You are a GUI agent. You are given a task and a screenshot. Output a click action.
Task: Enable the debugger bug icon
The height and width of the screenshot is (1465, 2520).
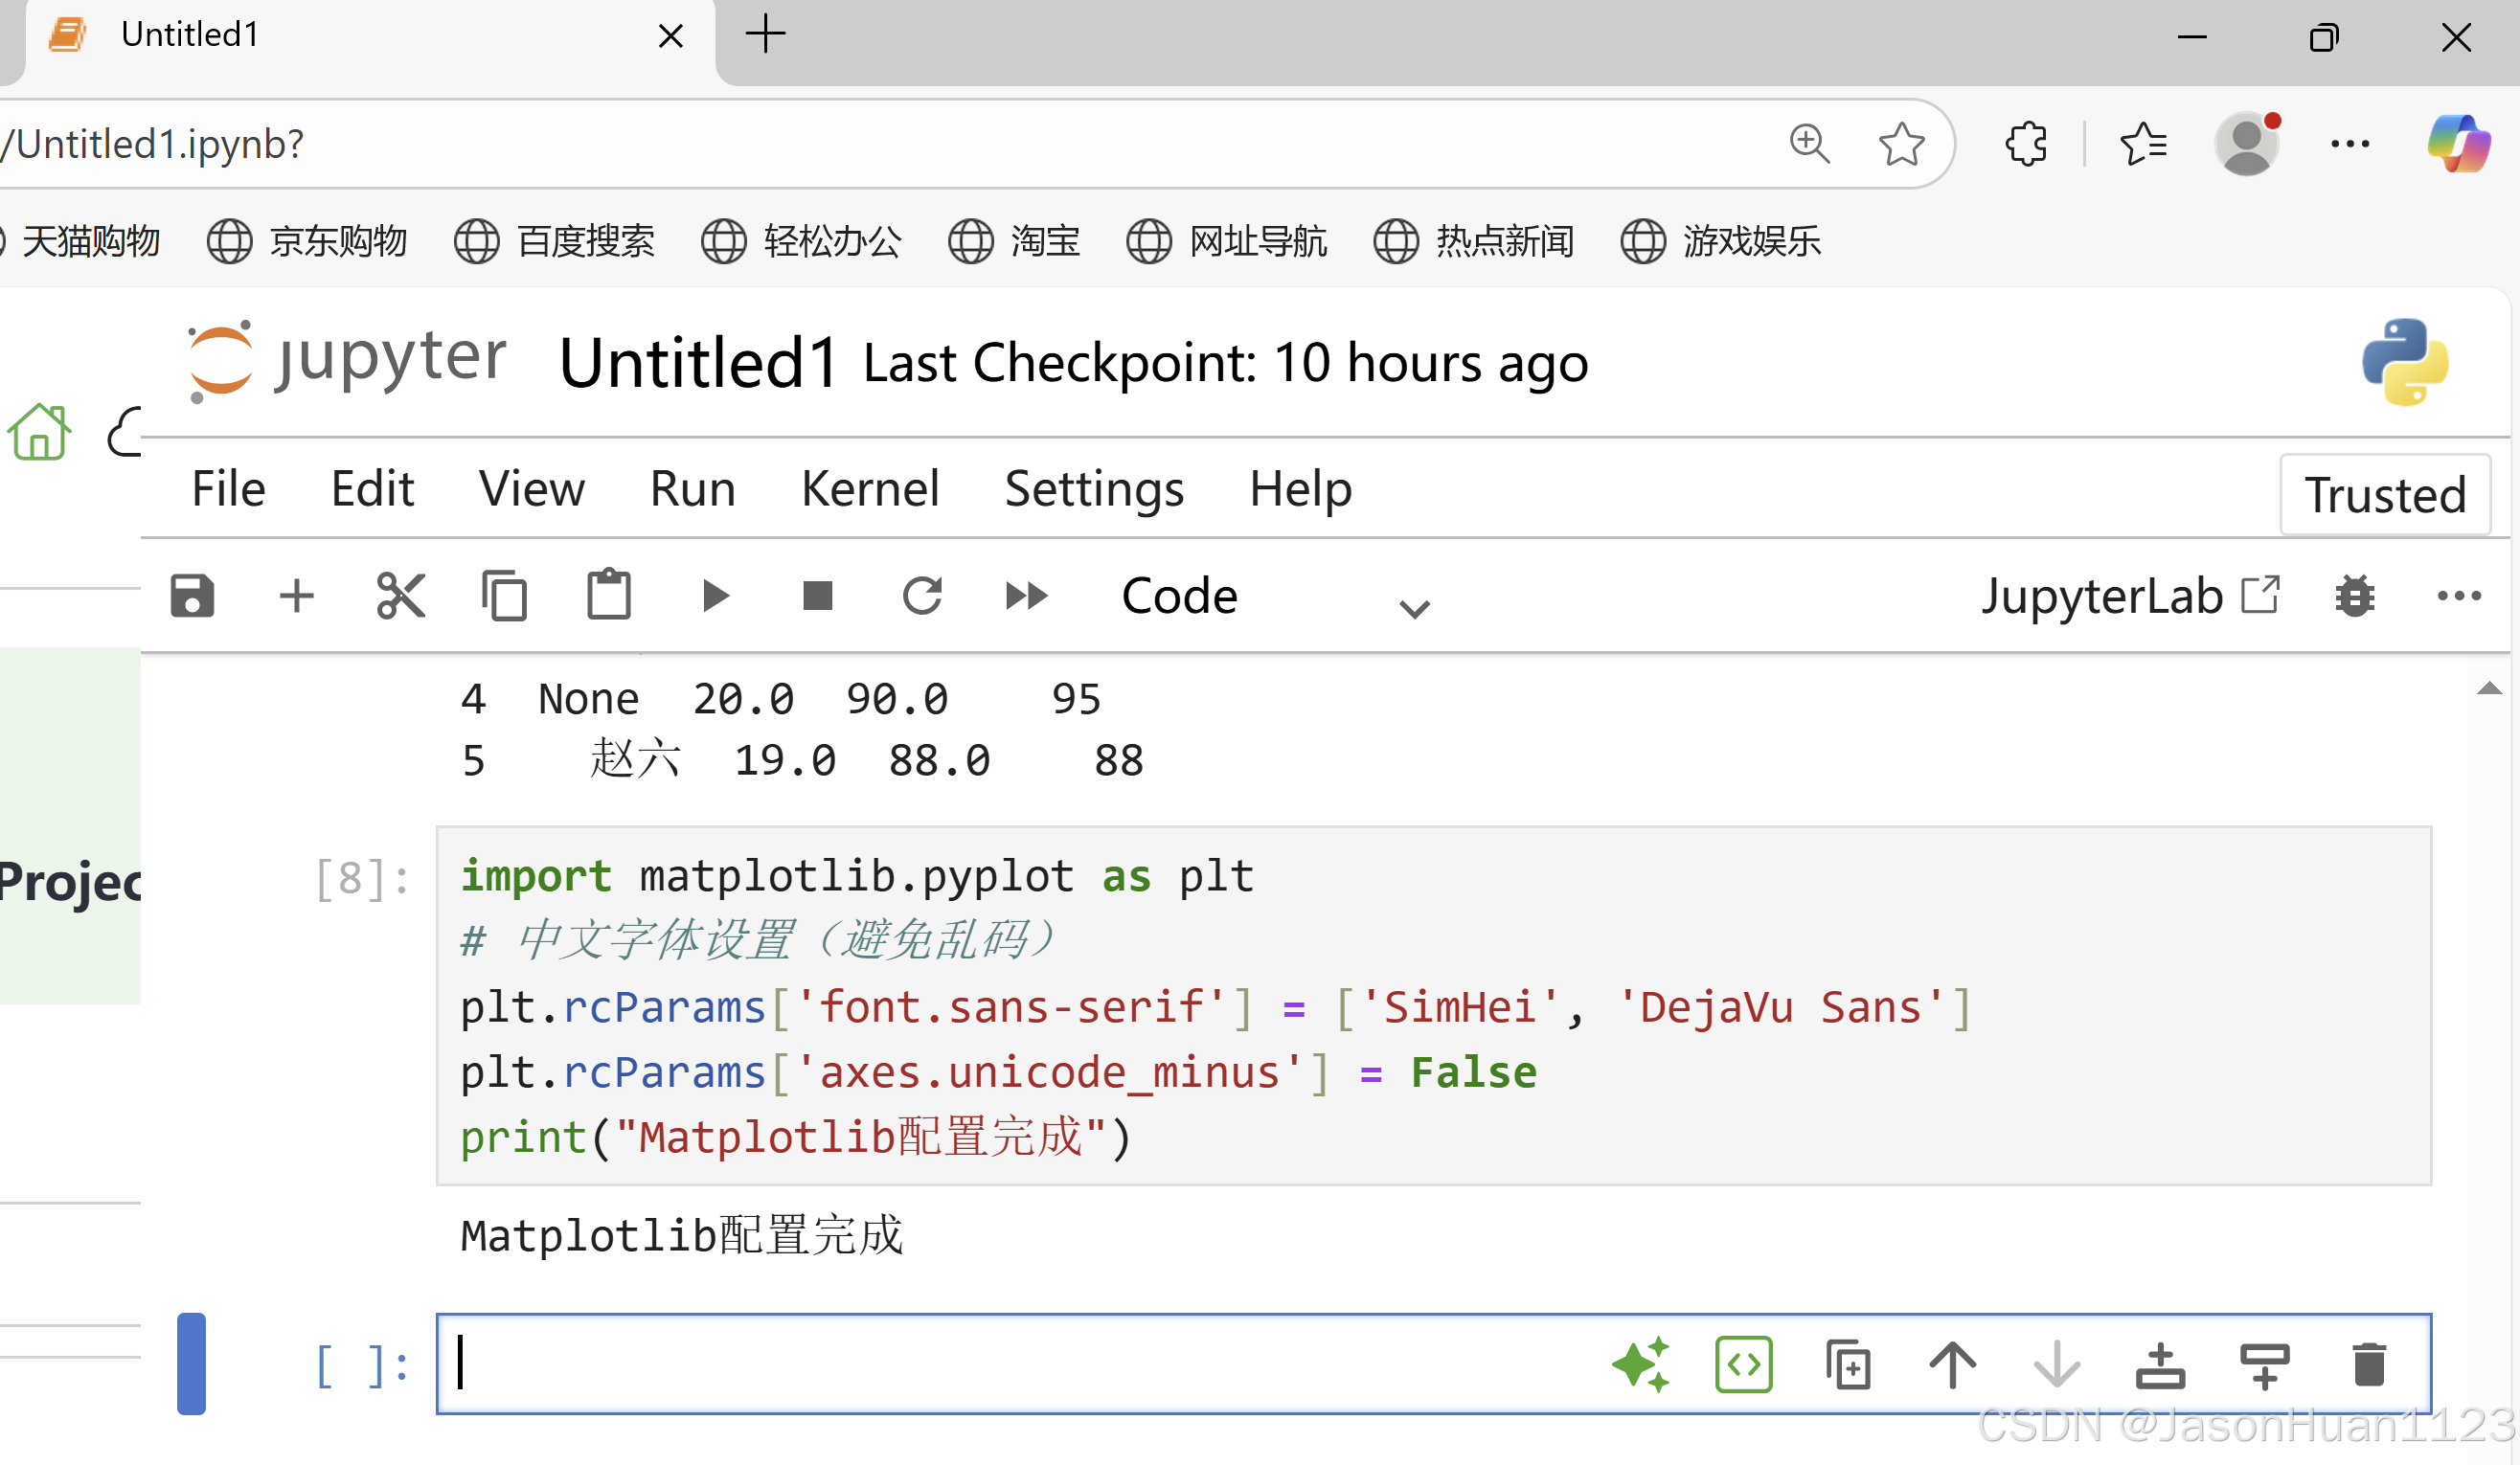(x=2355, y=596)
